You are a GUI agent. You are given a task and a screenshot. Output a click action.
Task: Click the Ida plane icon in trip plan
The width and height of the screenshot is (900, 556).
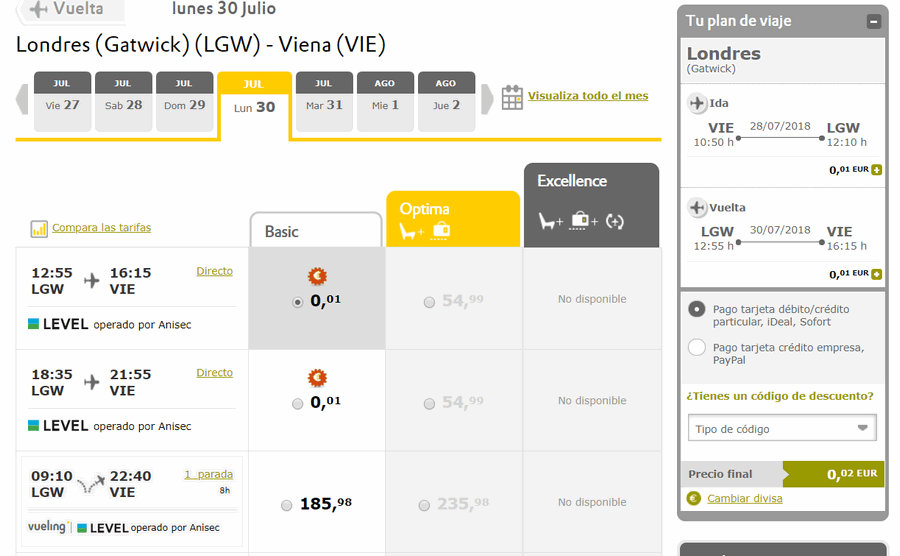[697, 103]
